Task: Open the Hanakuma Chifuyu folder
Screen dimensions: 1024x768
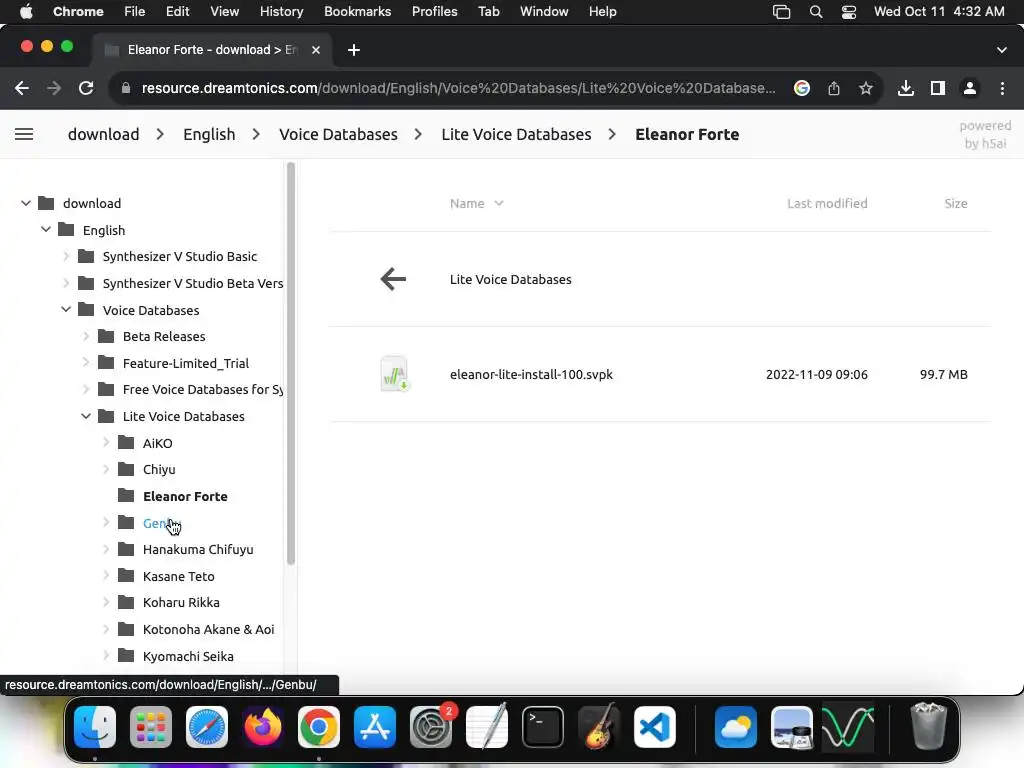Action: pyautogui.click(x=198, y=550)
